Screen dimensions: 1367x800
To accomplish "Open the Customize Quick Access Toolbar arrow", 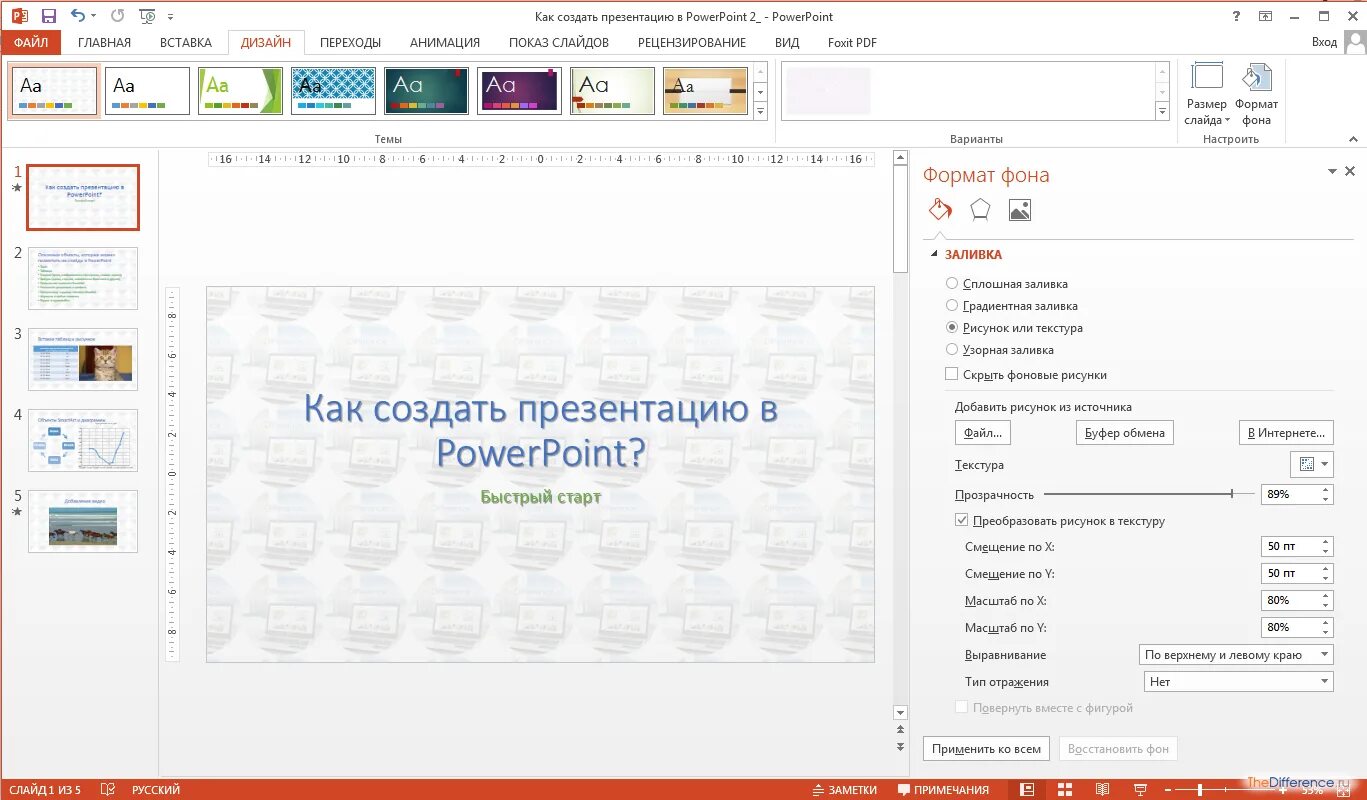I will 170,17.
